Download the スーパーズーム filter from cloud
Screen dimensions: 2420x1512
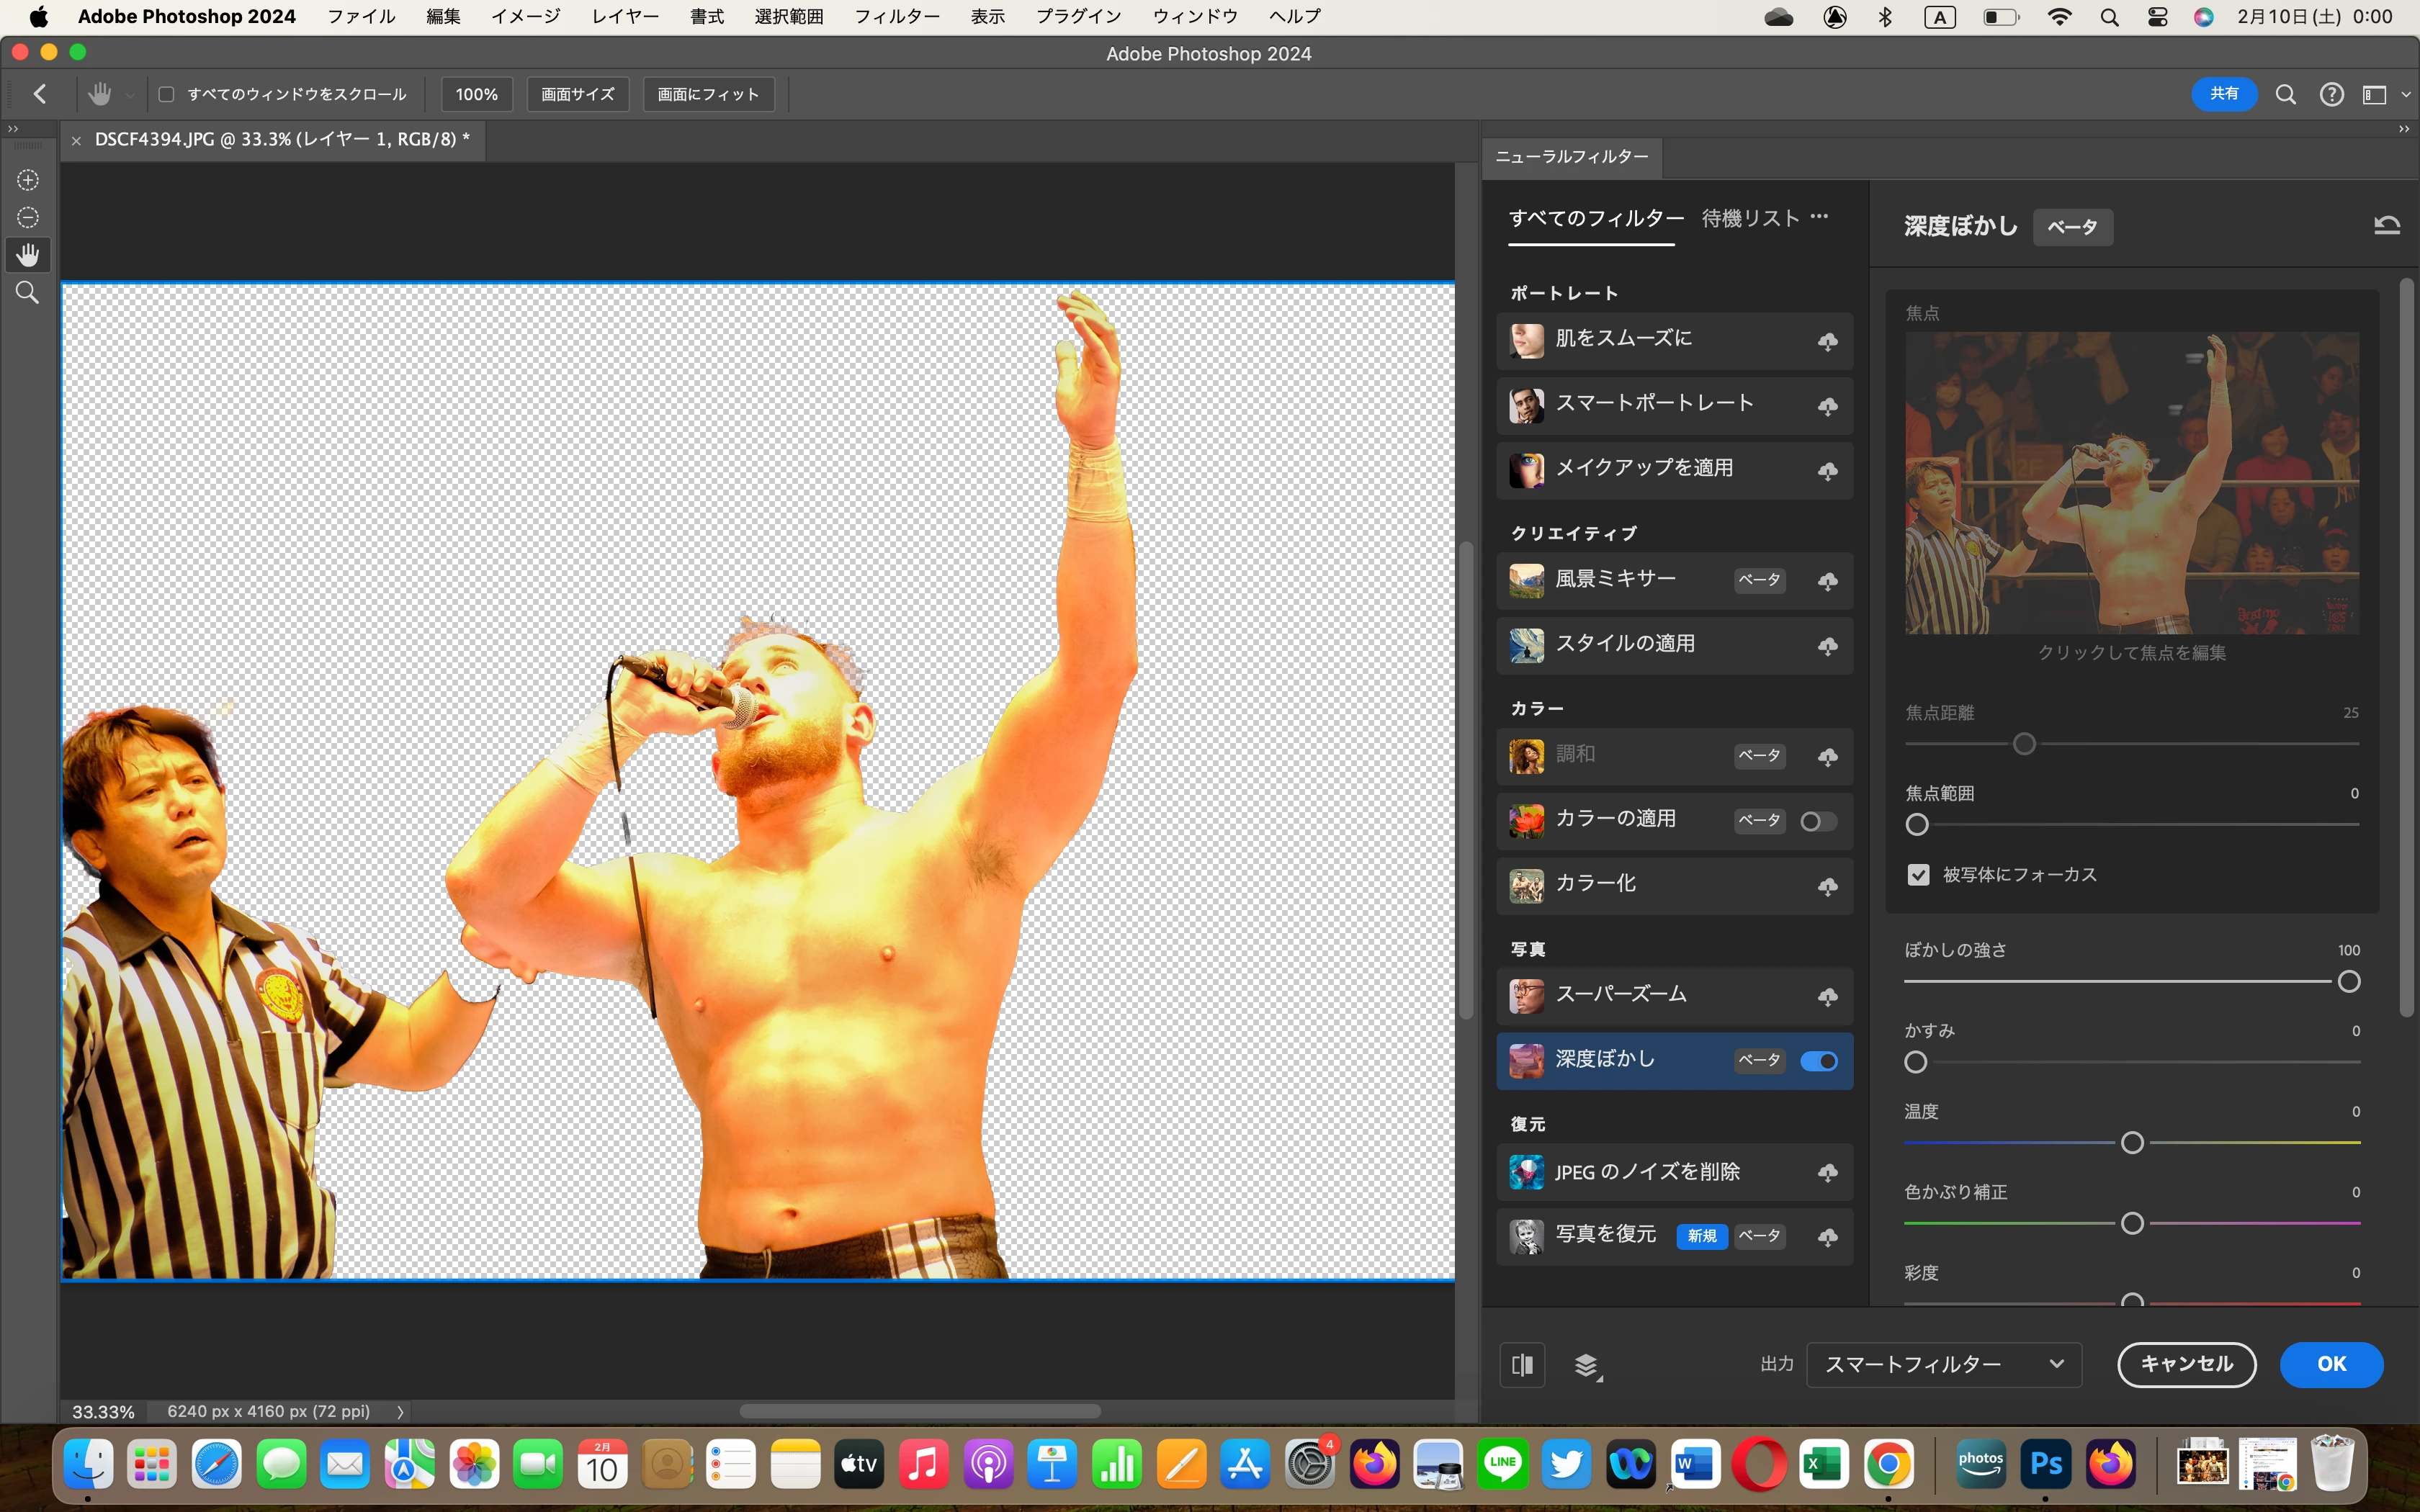point(1827,997)
